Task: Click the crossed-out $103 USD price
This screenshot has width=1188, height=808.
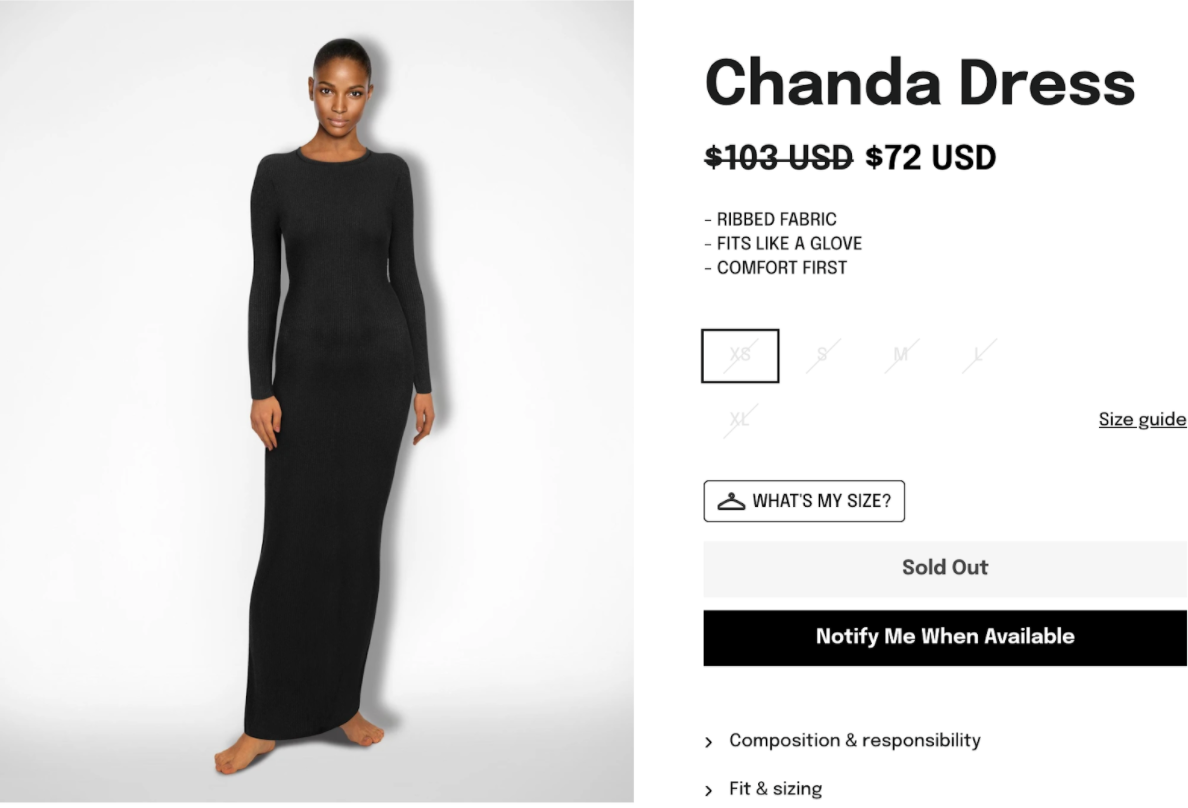Action: [x=779, y=158]
